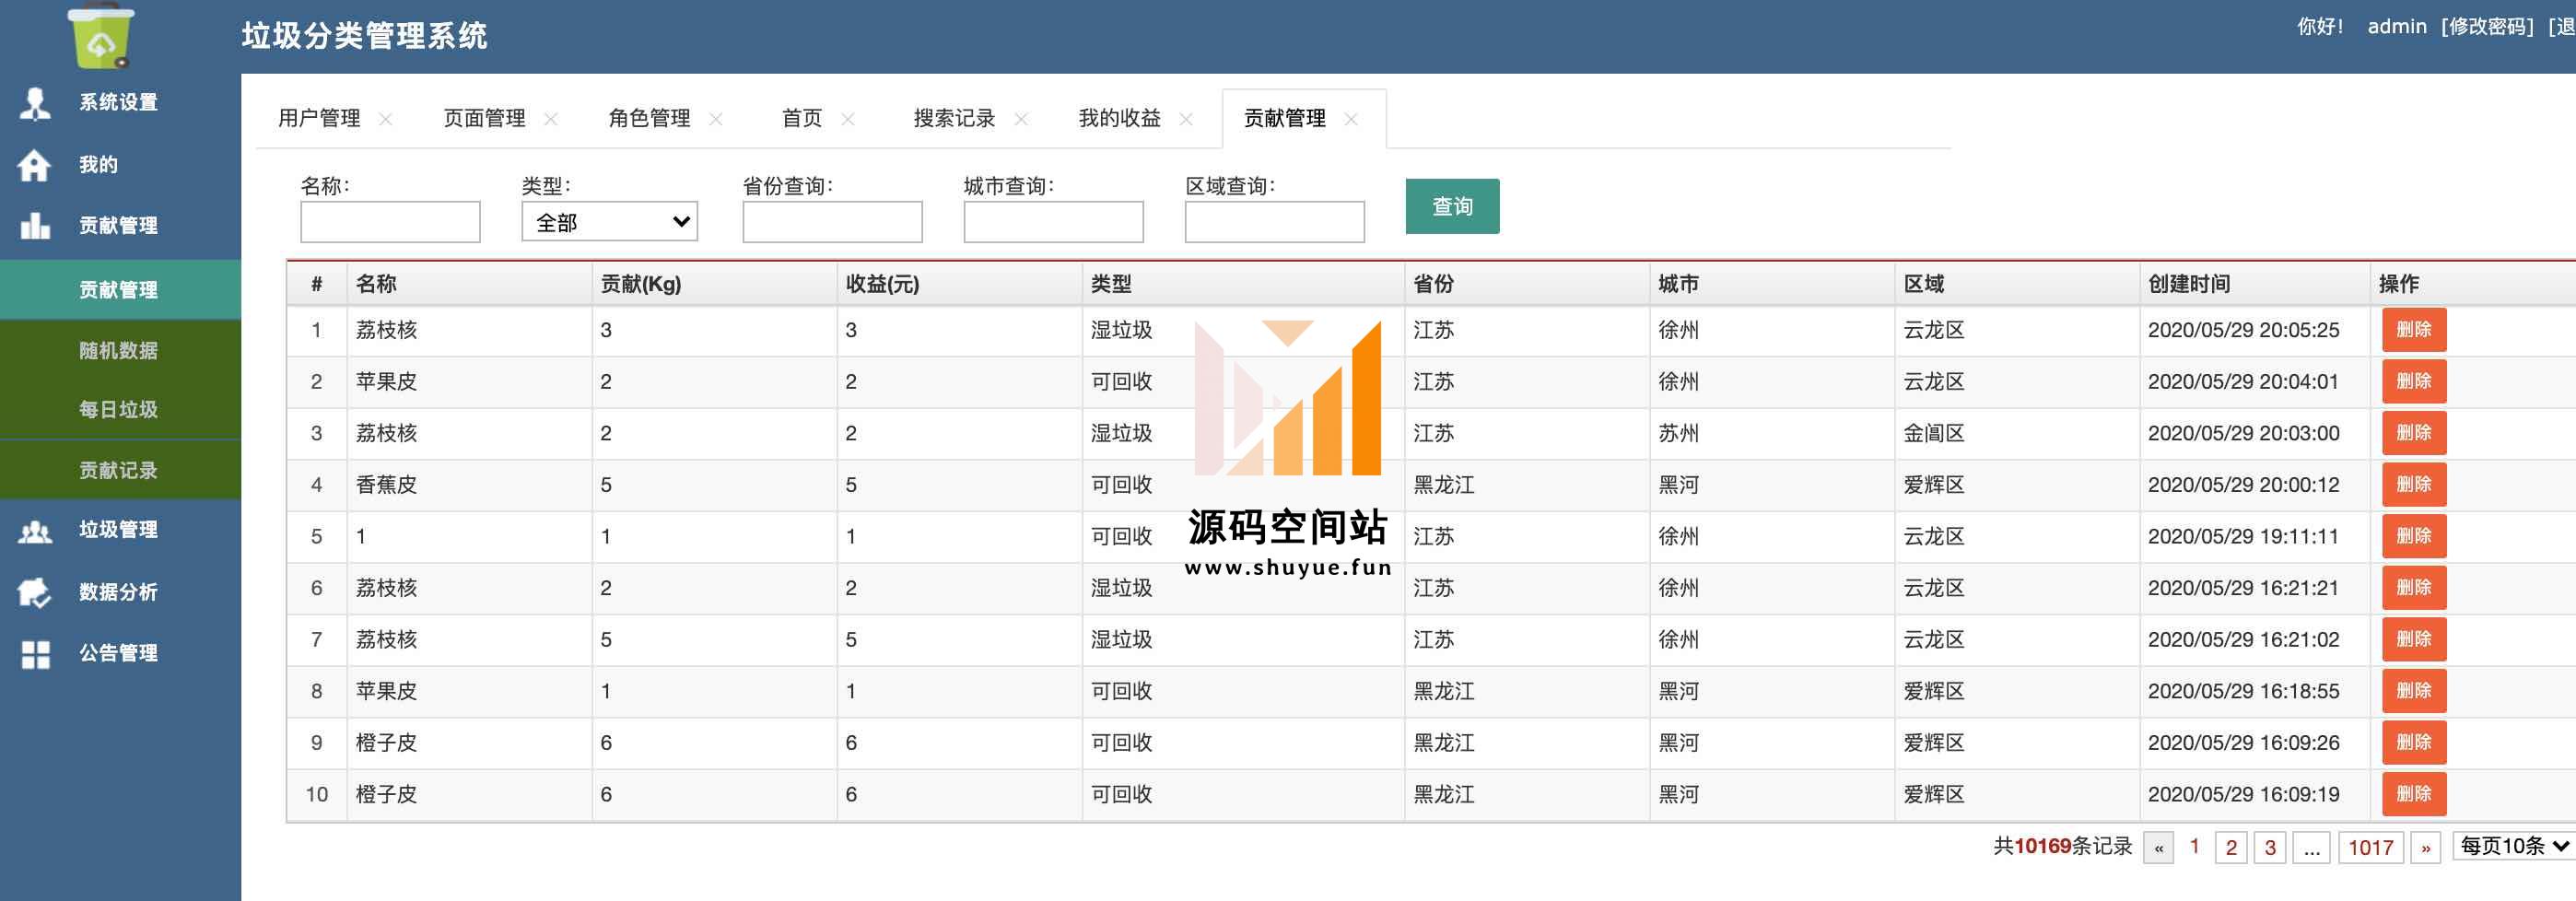Switch to the 用户管理 tab

pyautogui.click(x=319, y=118)
